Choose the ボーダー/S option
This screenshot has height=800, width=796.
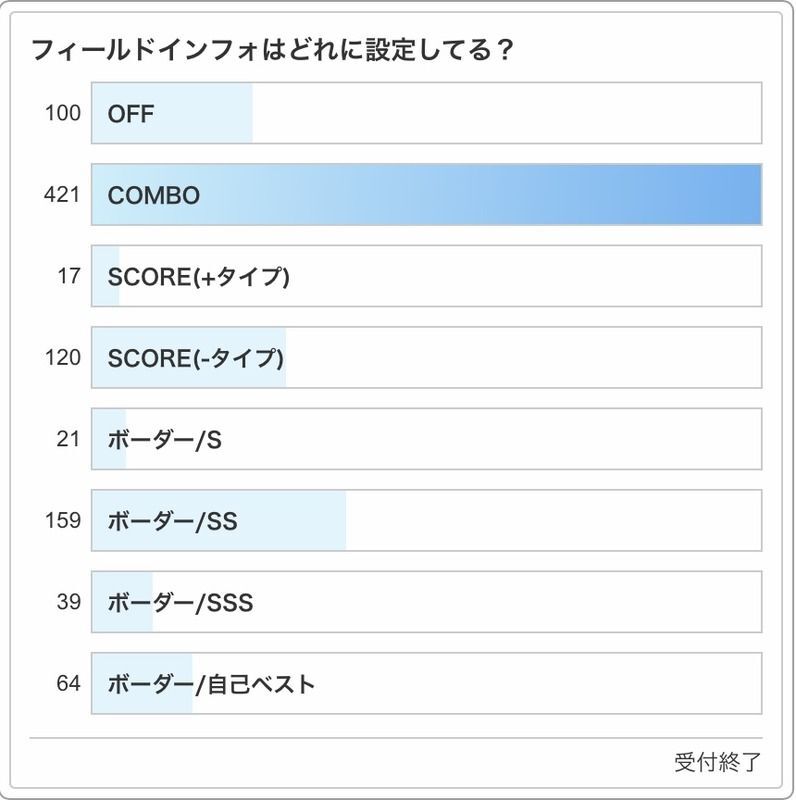[x=164, y=439]
